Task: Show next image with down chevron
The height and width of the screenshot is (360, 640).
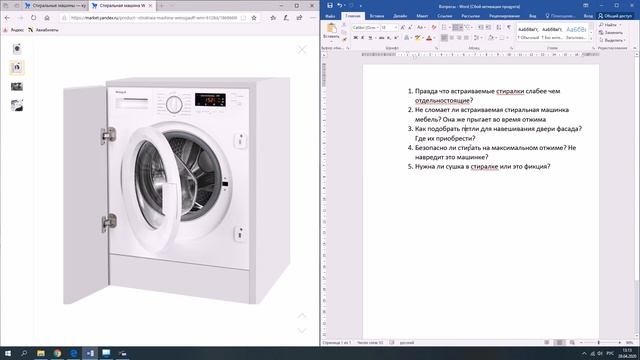Action: click(x=302, y=330)
